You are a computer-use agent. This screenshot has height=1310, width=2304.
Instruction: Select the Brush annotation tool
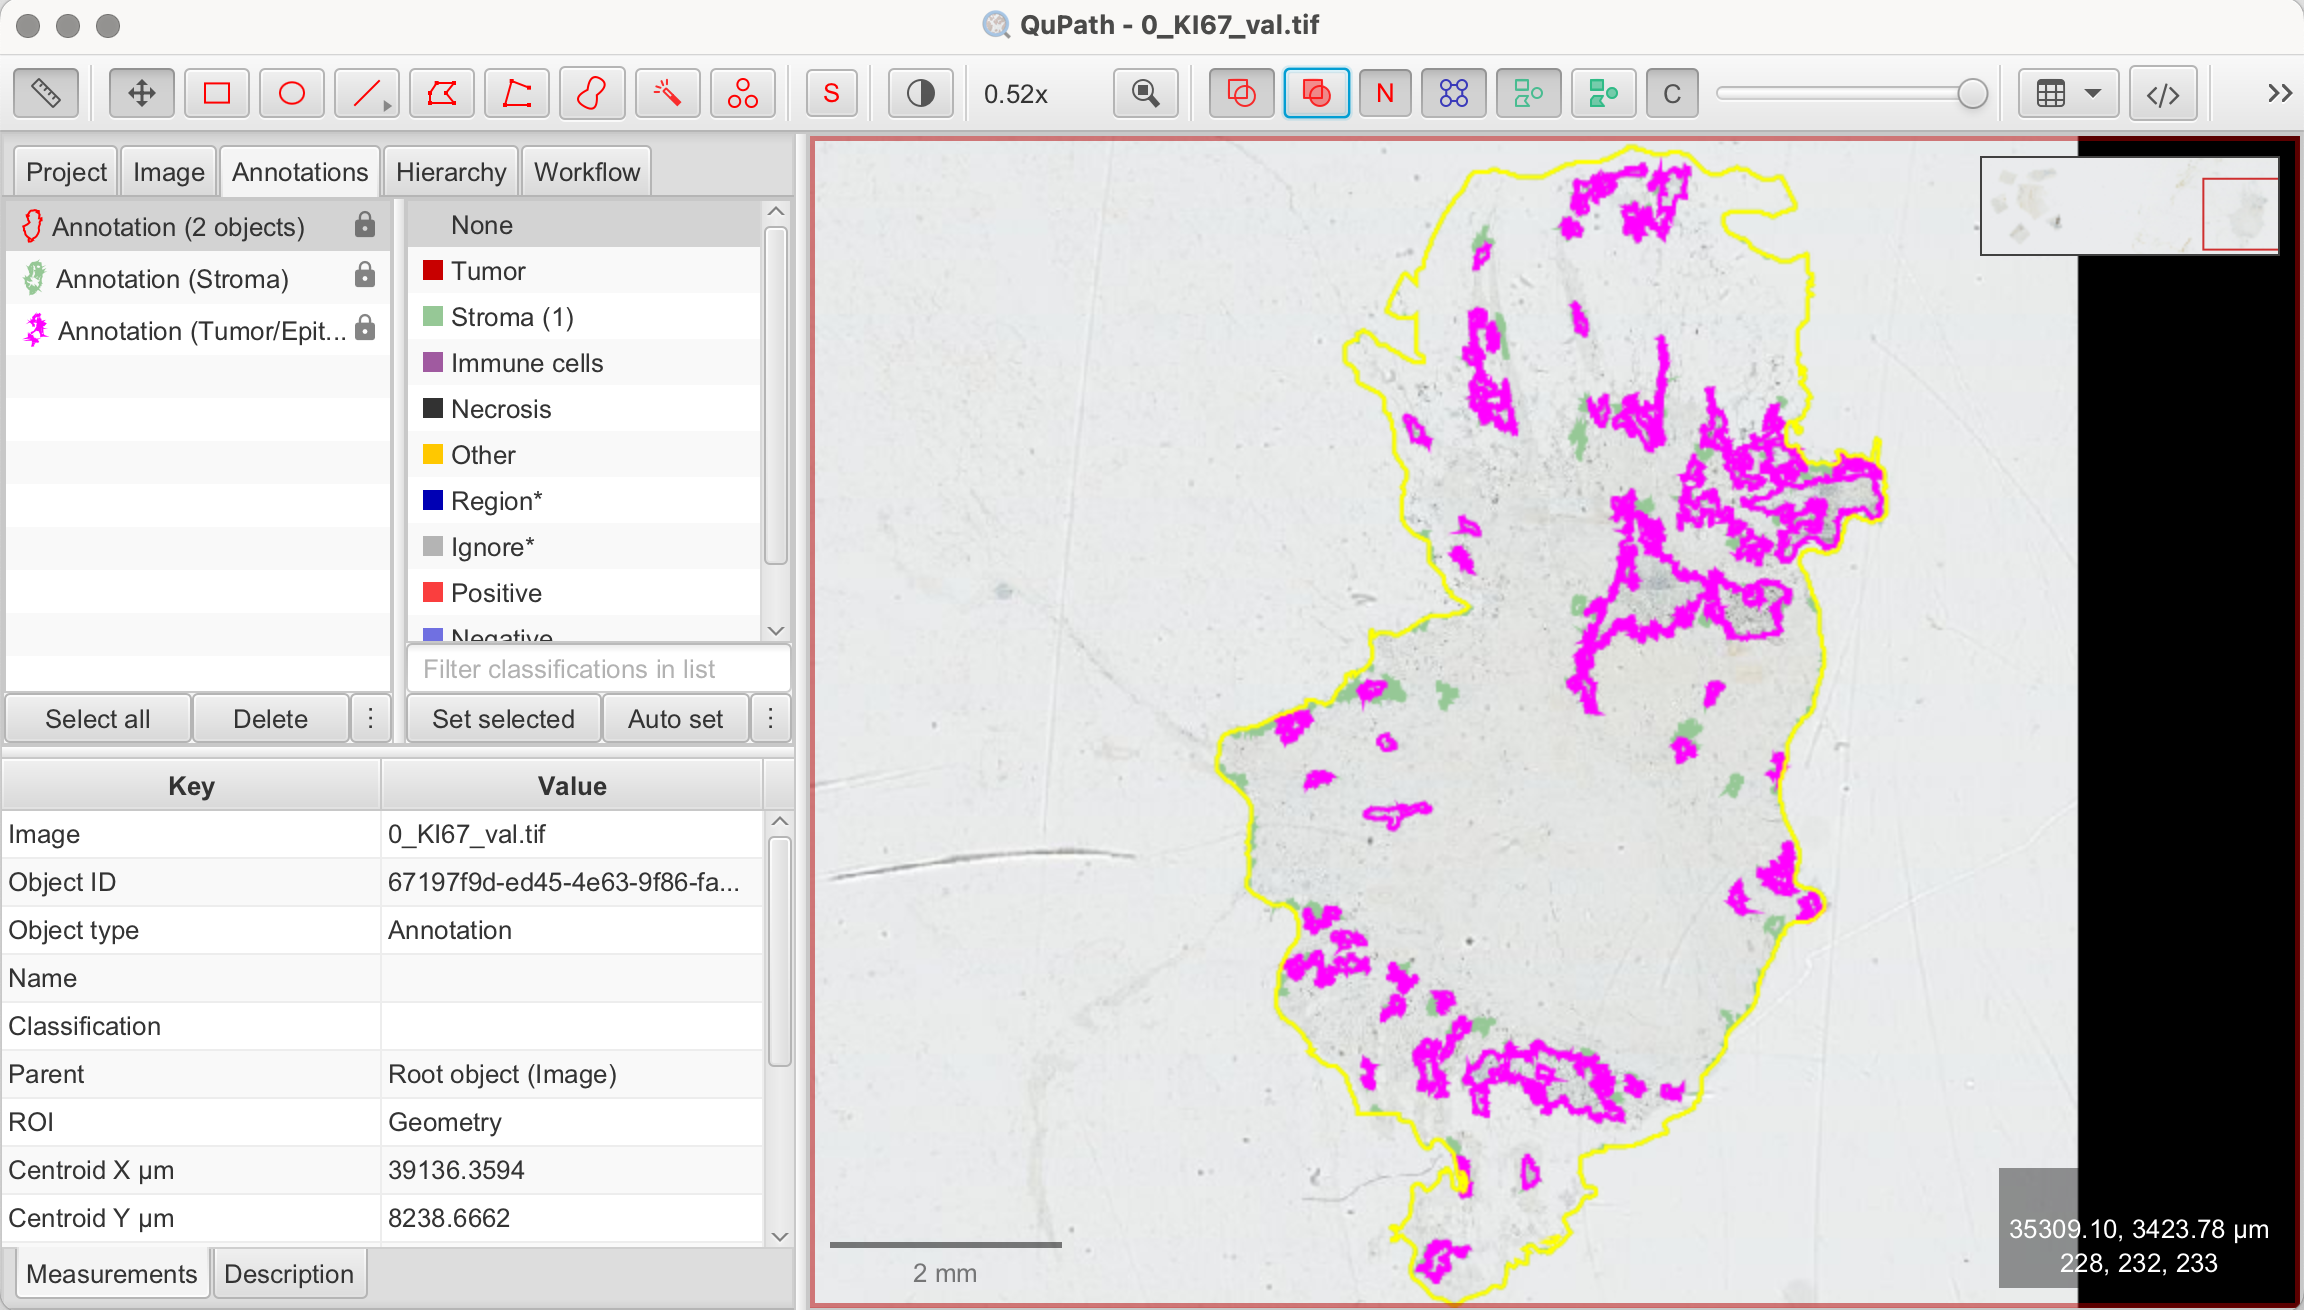(592, 94)
